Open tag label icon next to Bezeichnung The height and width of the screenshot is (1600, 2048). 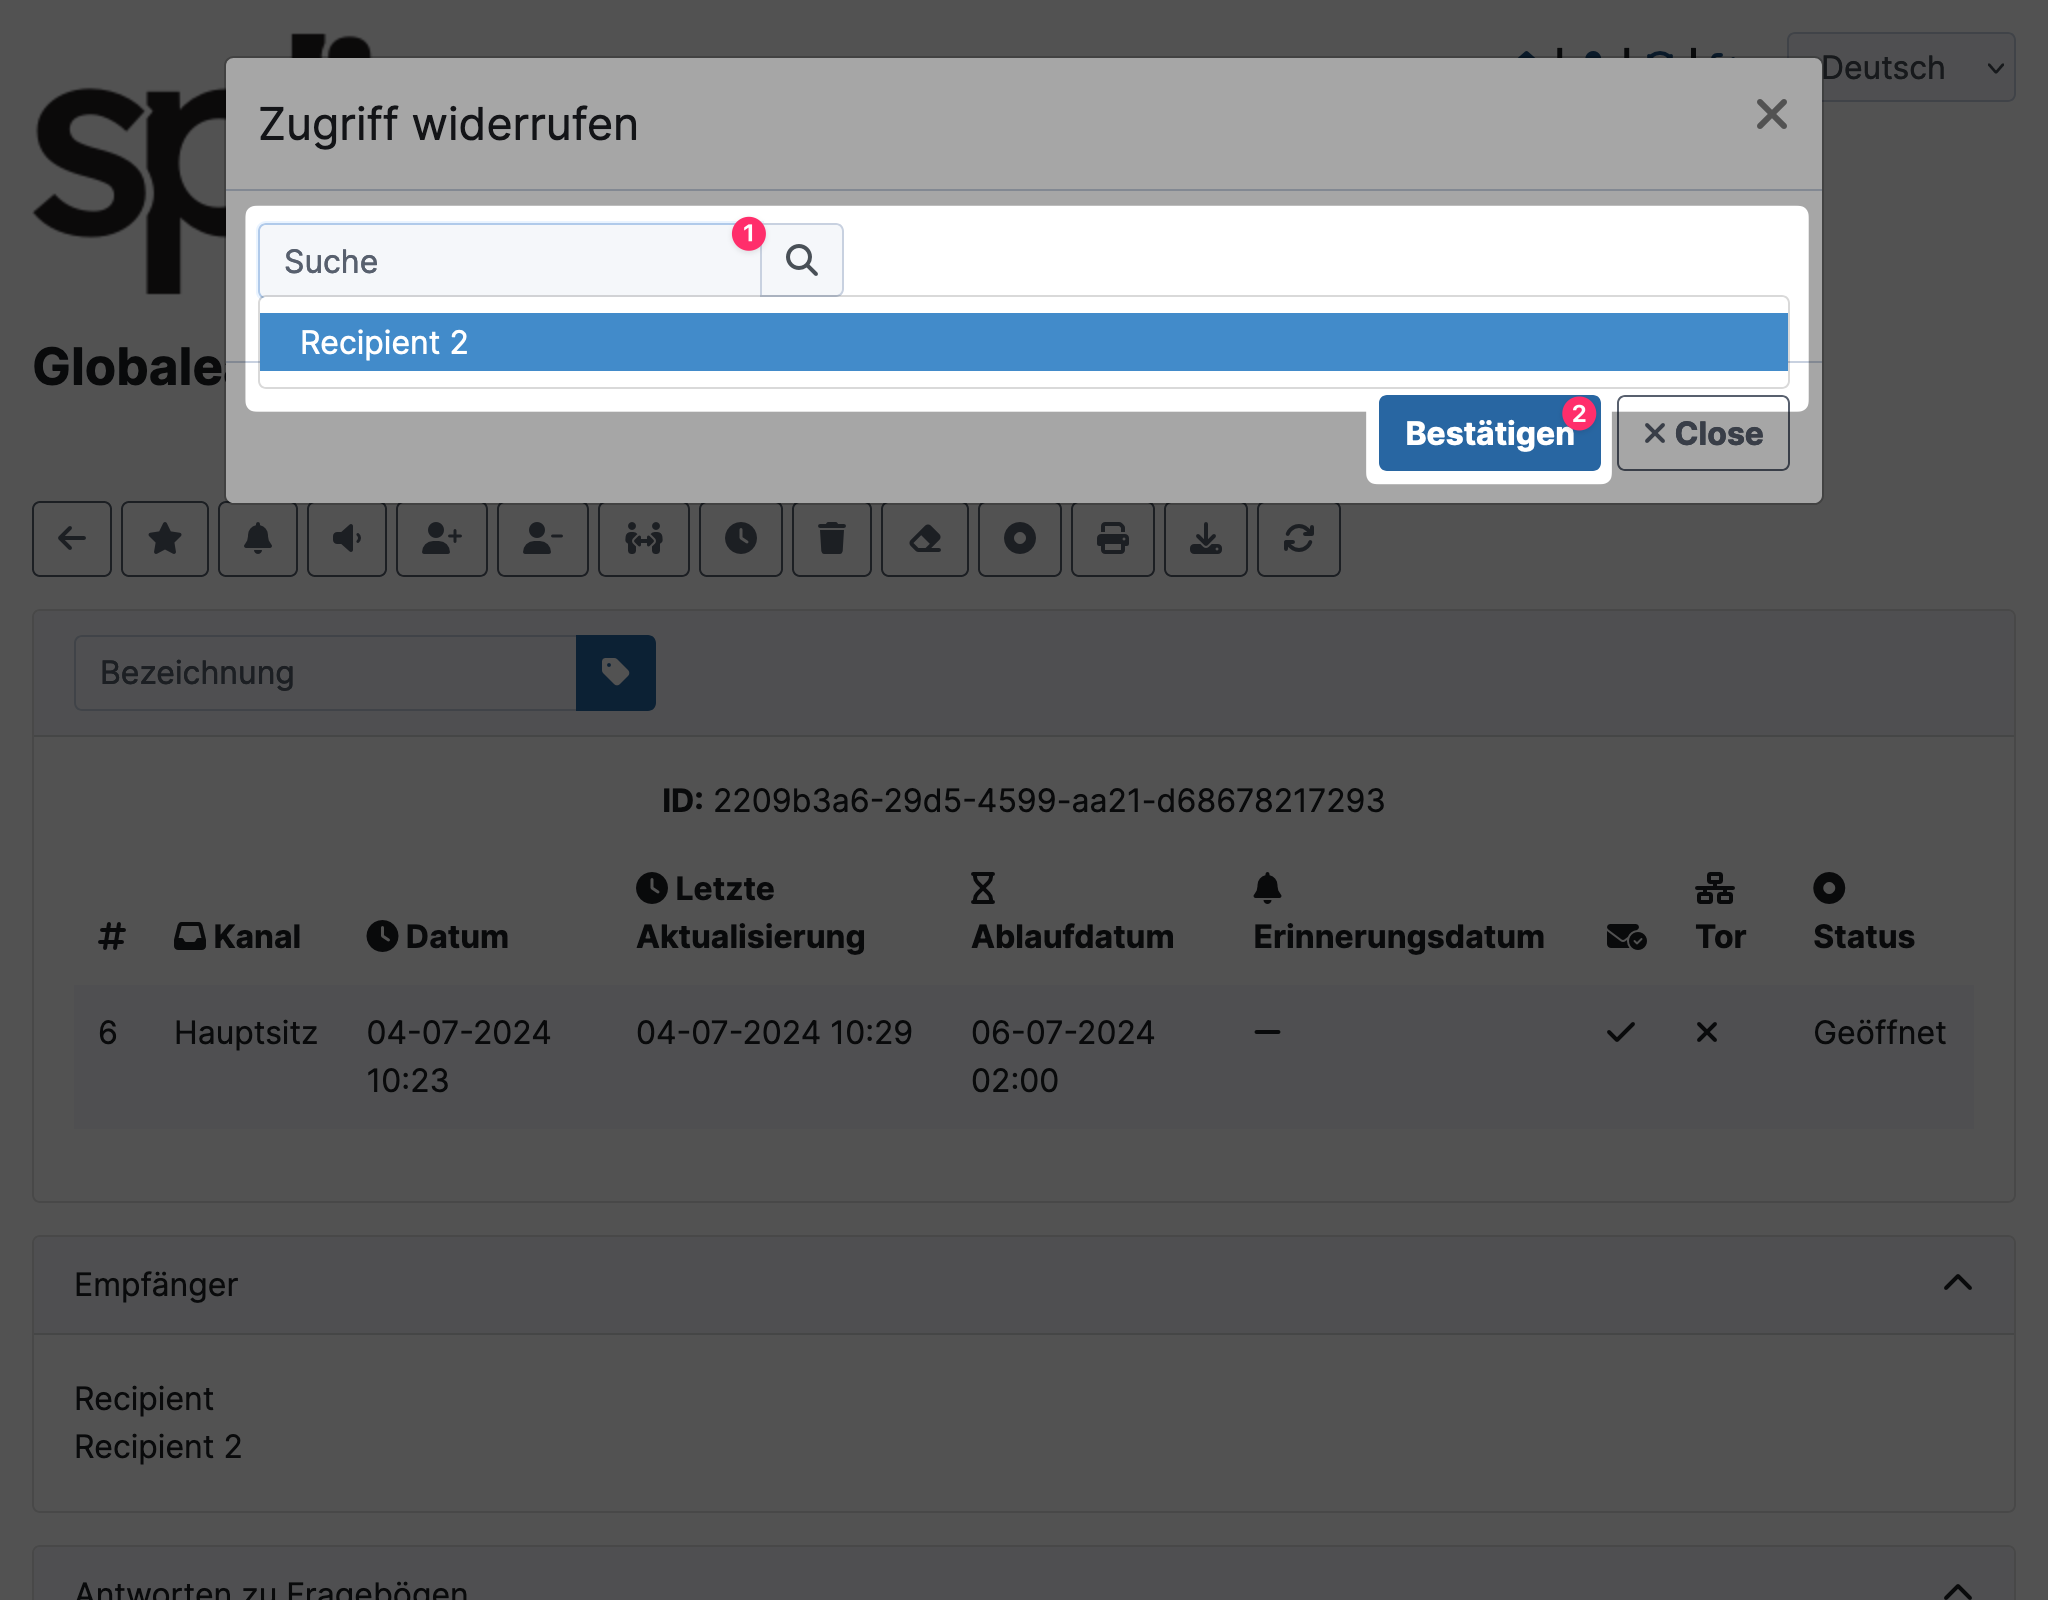pyautogui.click(x=617, y=674)
